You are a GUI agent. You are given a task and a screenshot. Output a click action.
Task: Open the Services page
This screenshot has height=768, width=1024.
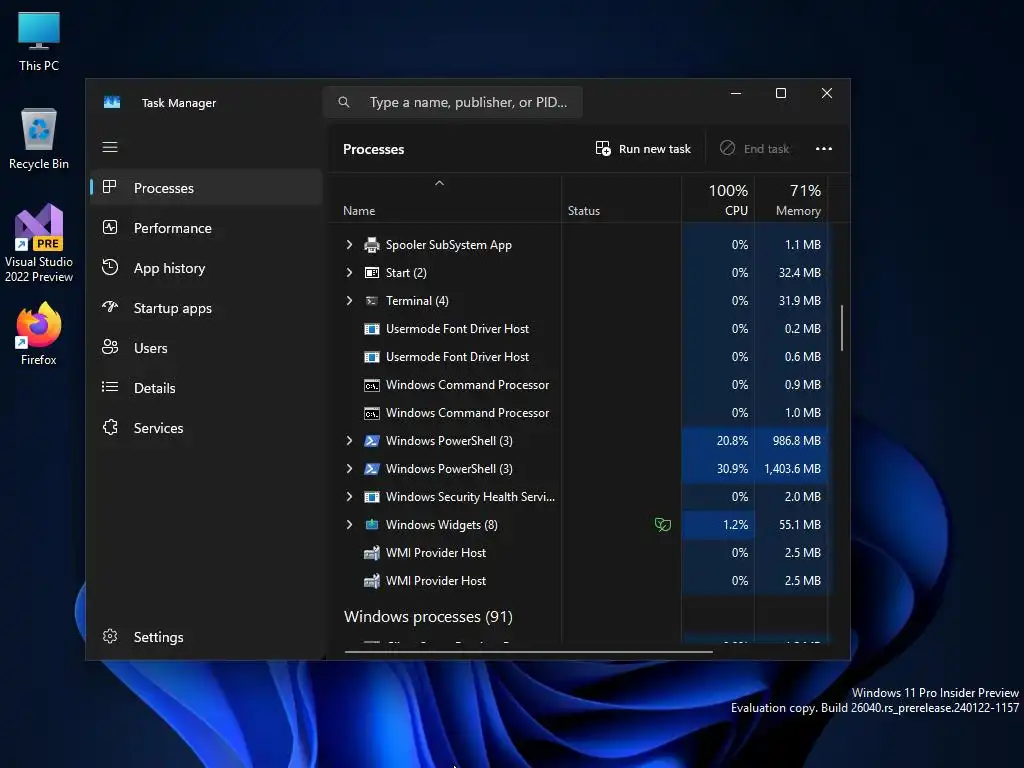coord(206,428)
